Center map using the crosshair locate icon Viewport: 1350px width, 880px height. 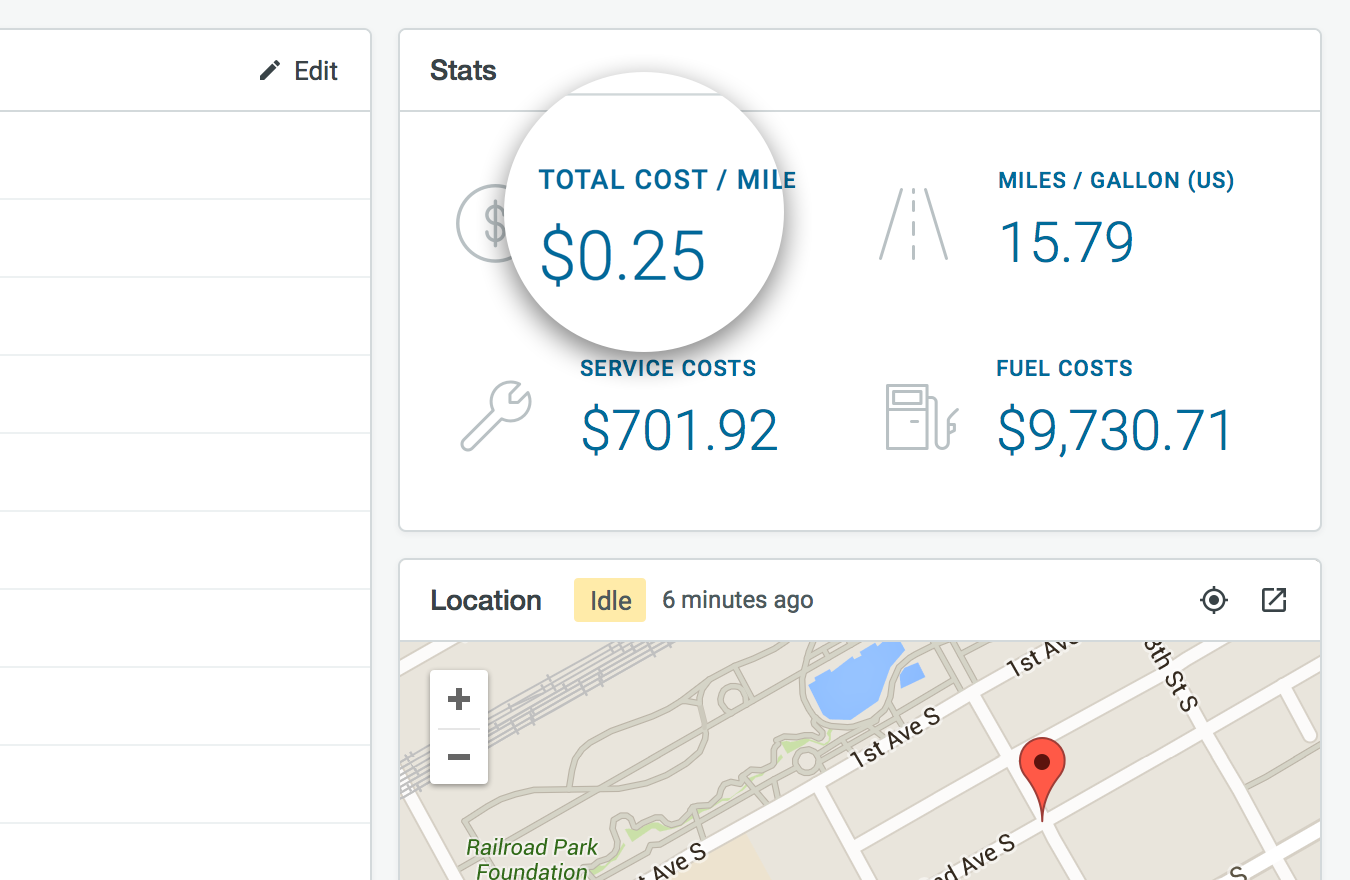[x=1214, y=600]
